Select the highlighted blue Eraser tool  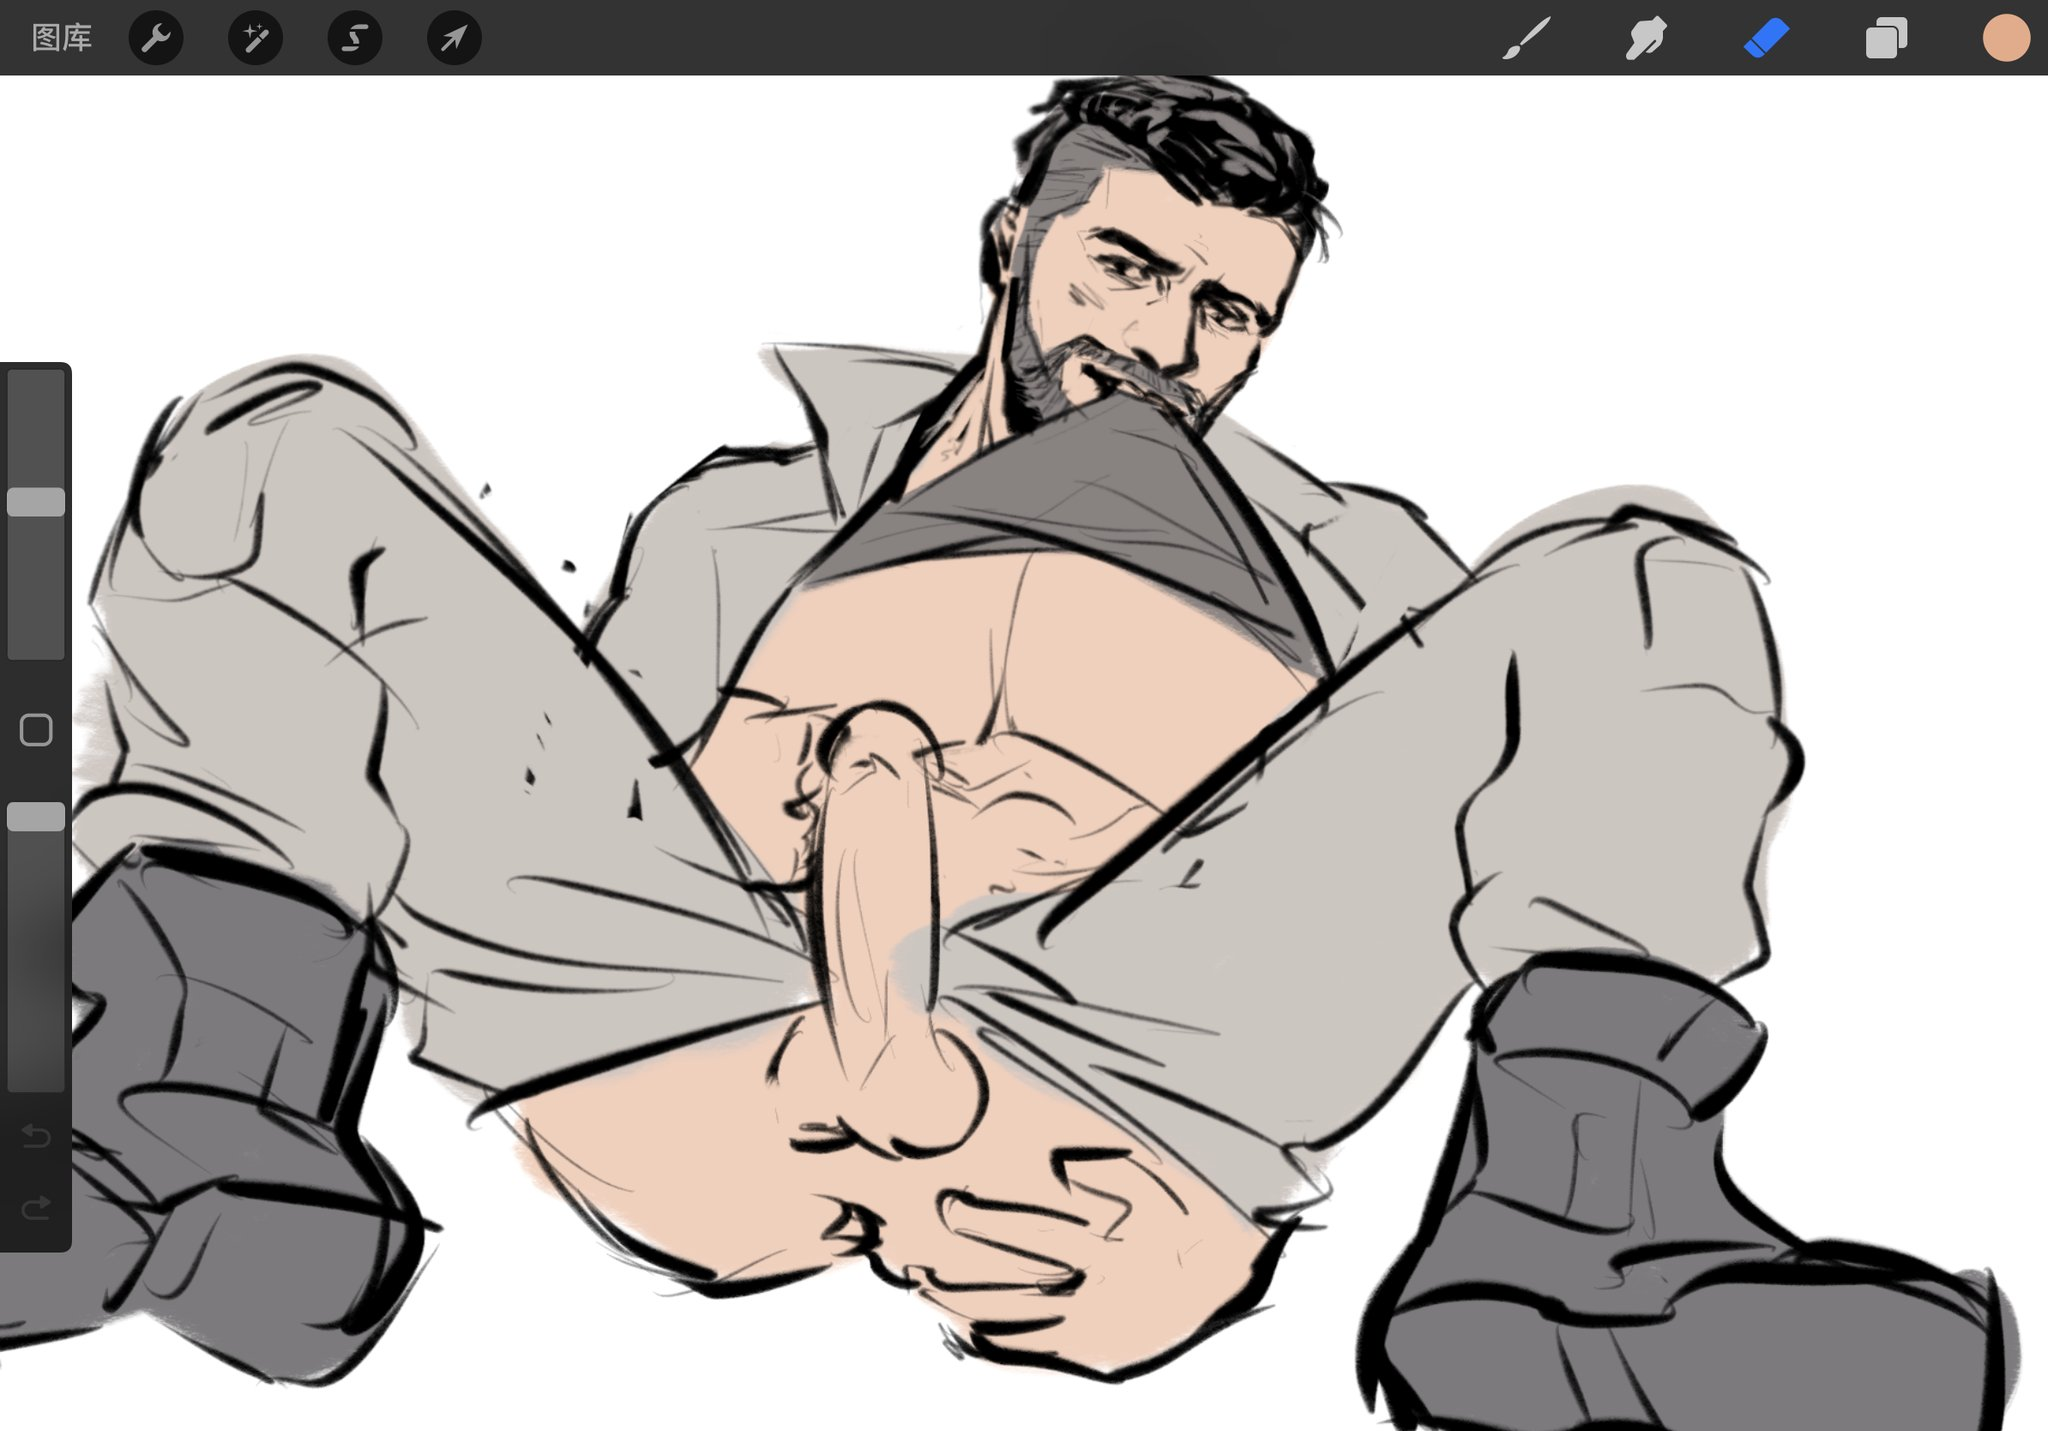(1766, 38)
